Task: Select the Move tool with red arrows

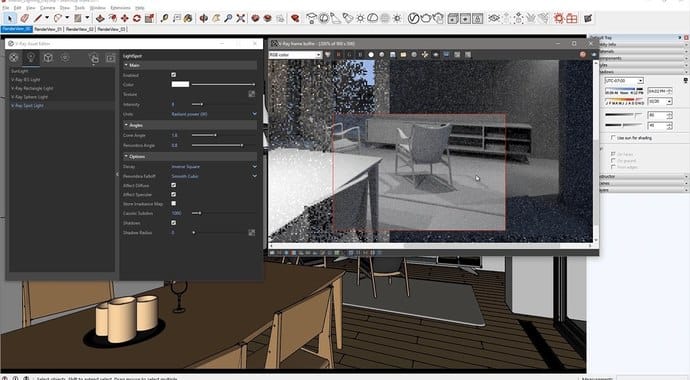Action: tap(125, 18)
